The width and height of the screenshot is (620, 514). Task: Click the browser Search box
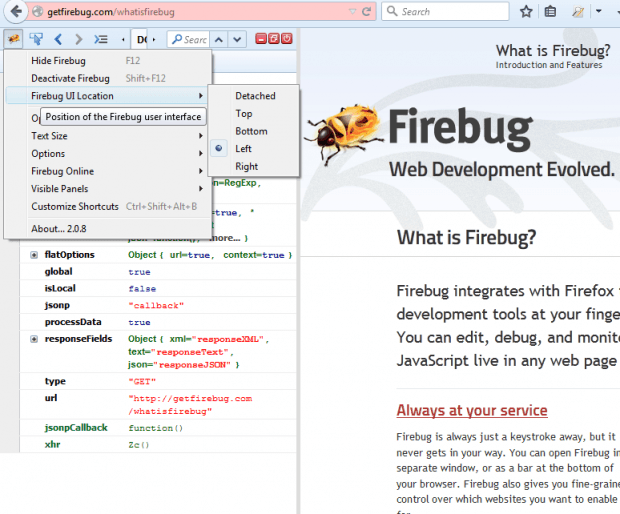(445, 11)
